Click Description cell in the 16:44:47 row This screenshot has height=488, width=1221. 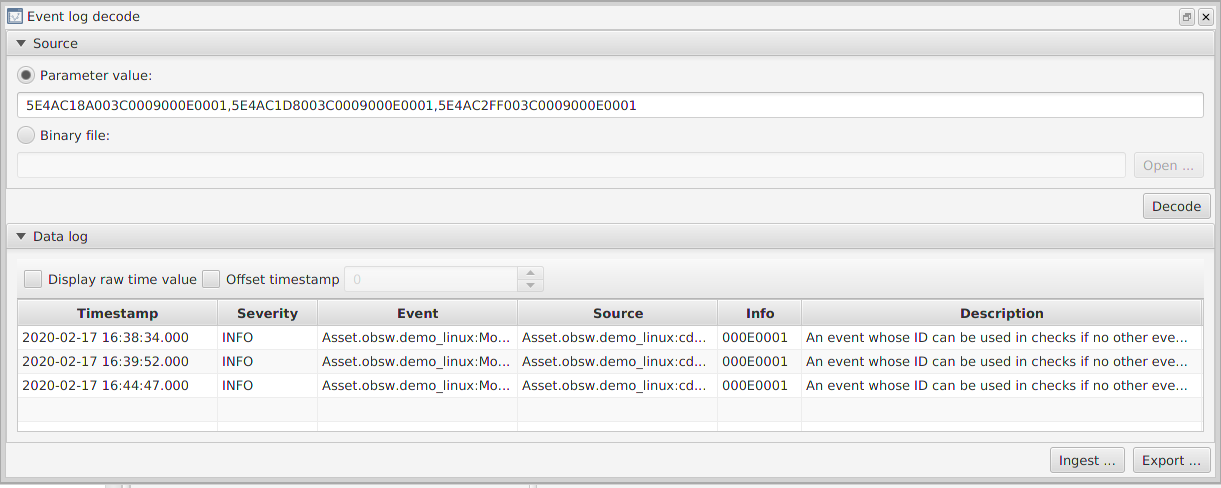pos(1001,385)
